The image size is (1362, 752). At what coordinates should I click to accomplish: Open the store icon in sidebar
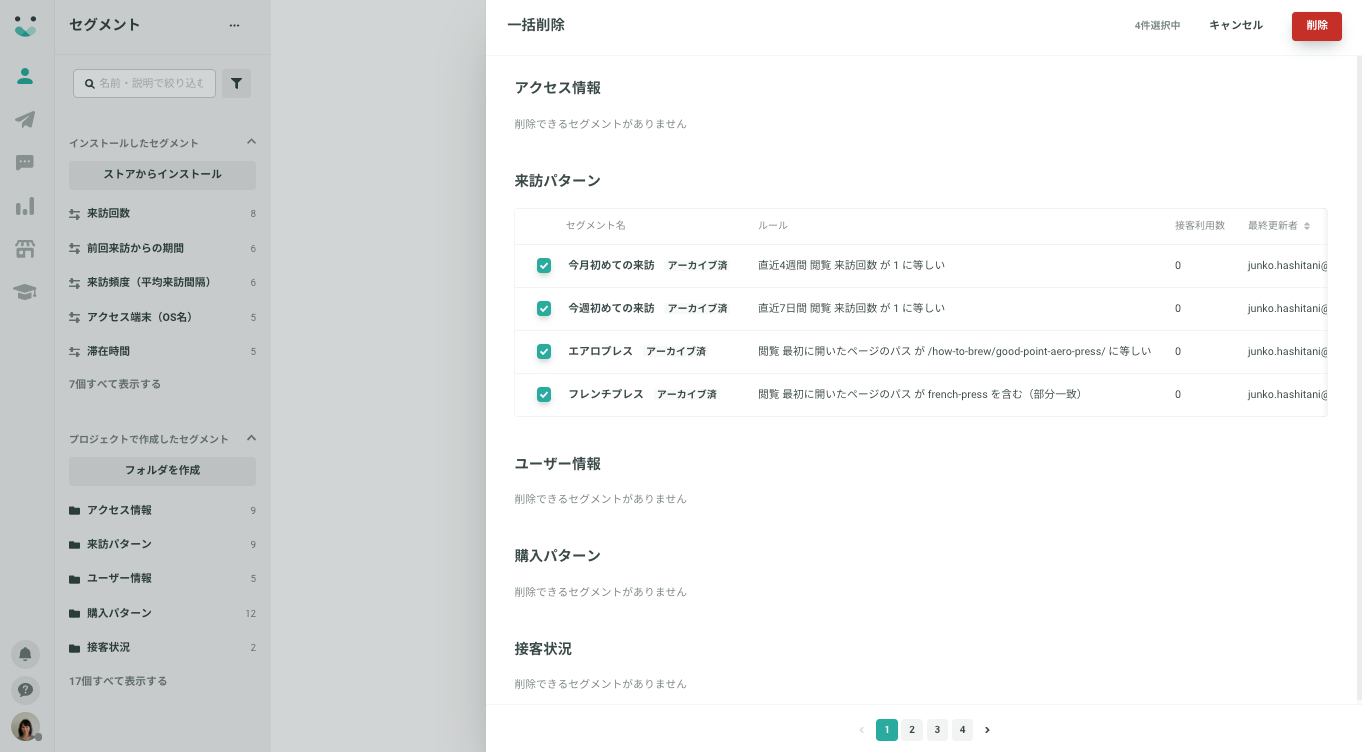25,249
